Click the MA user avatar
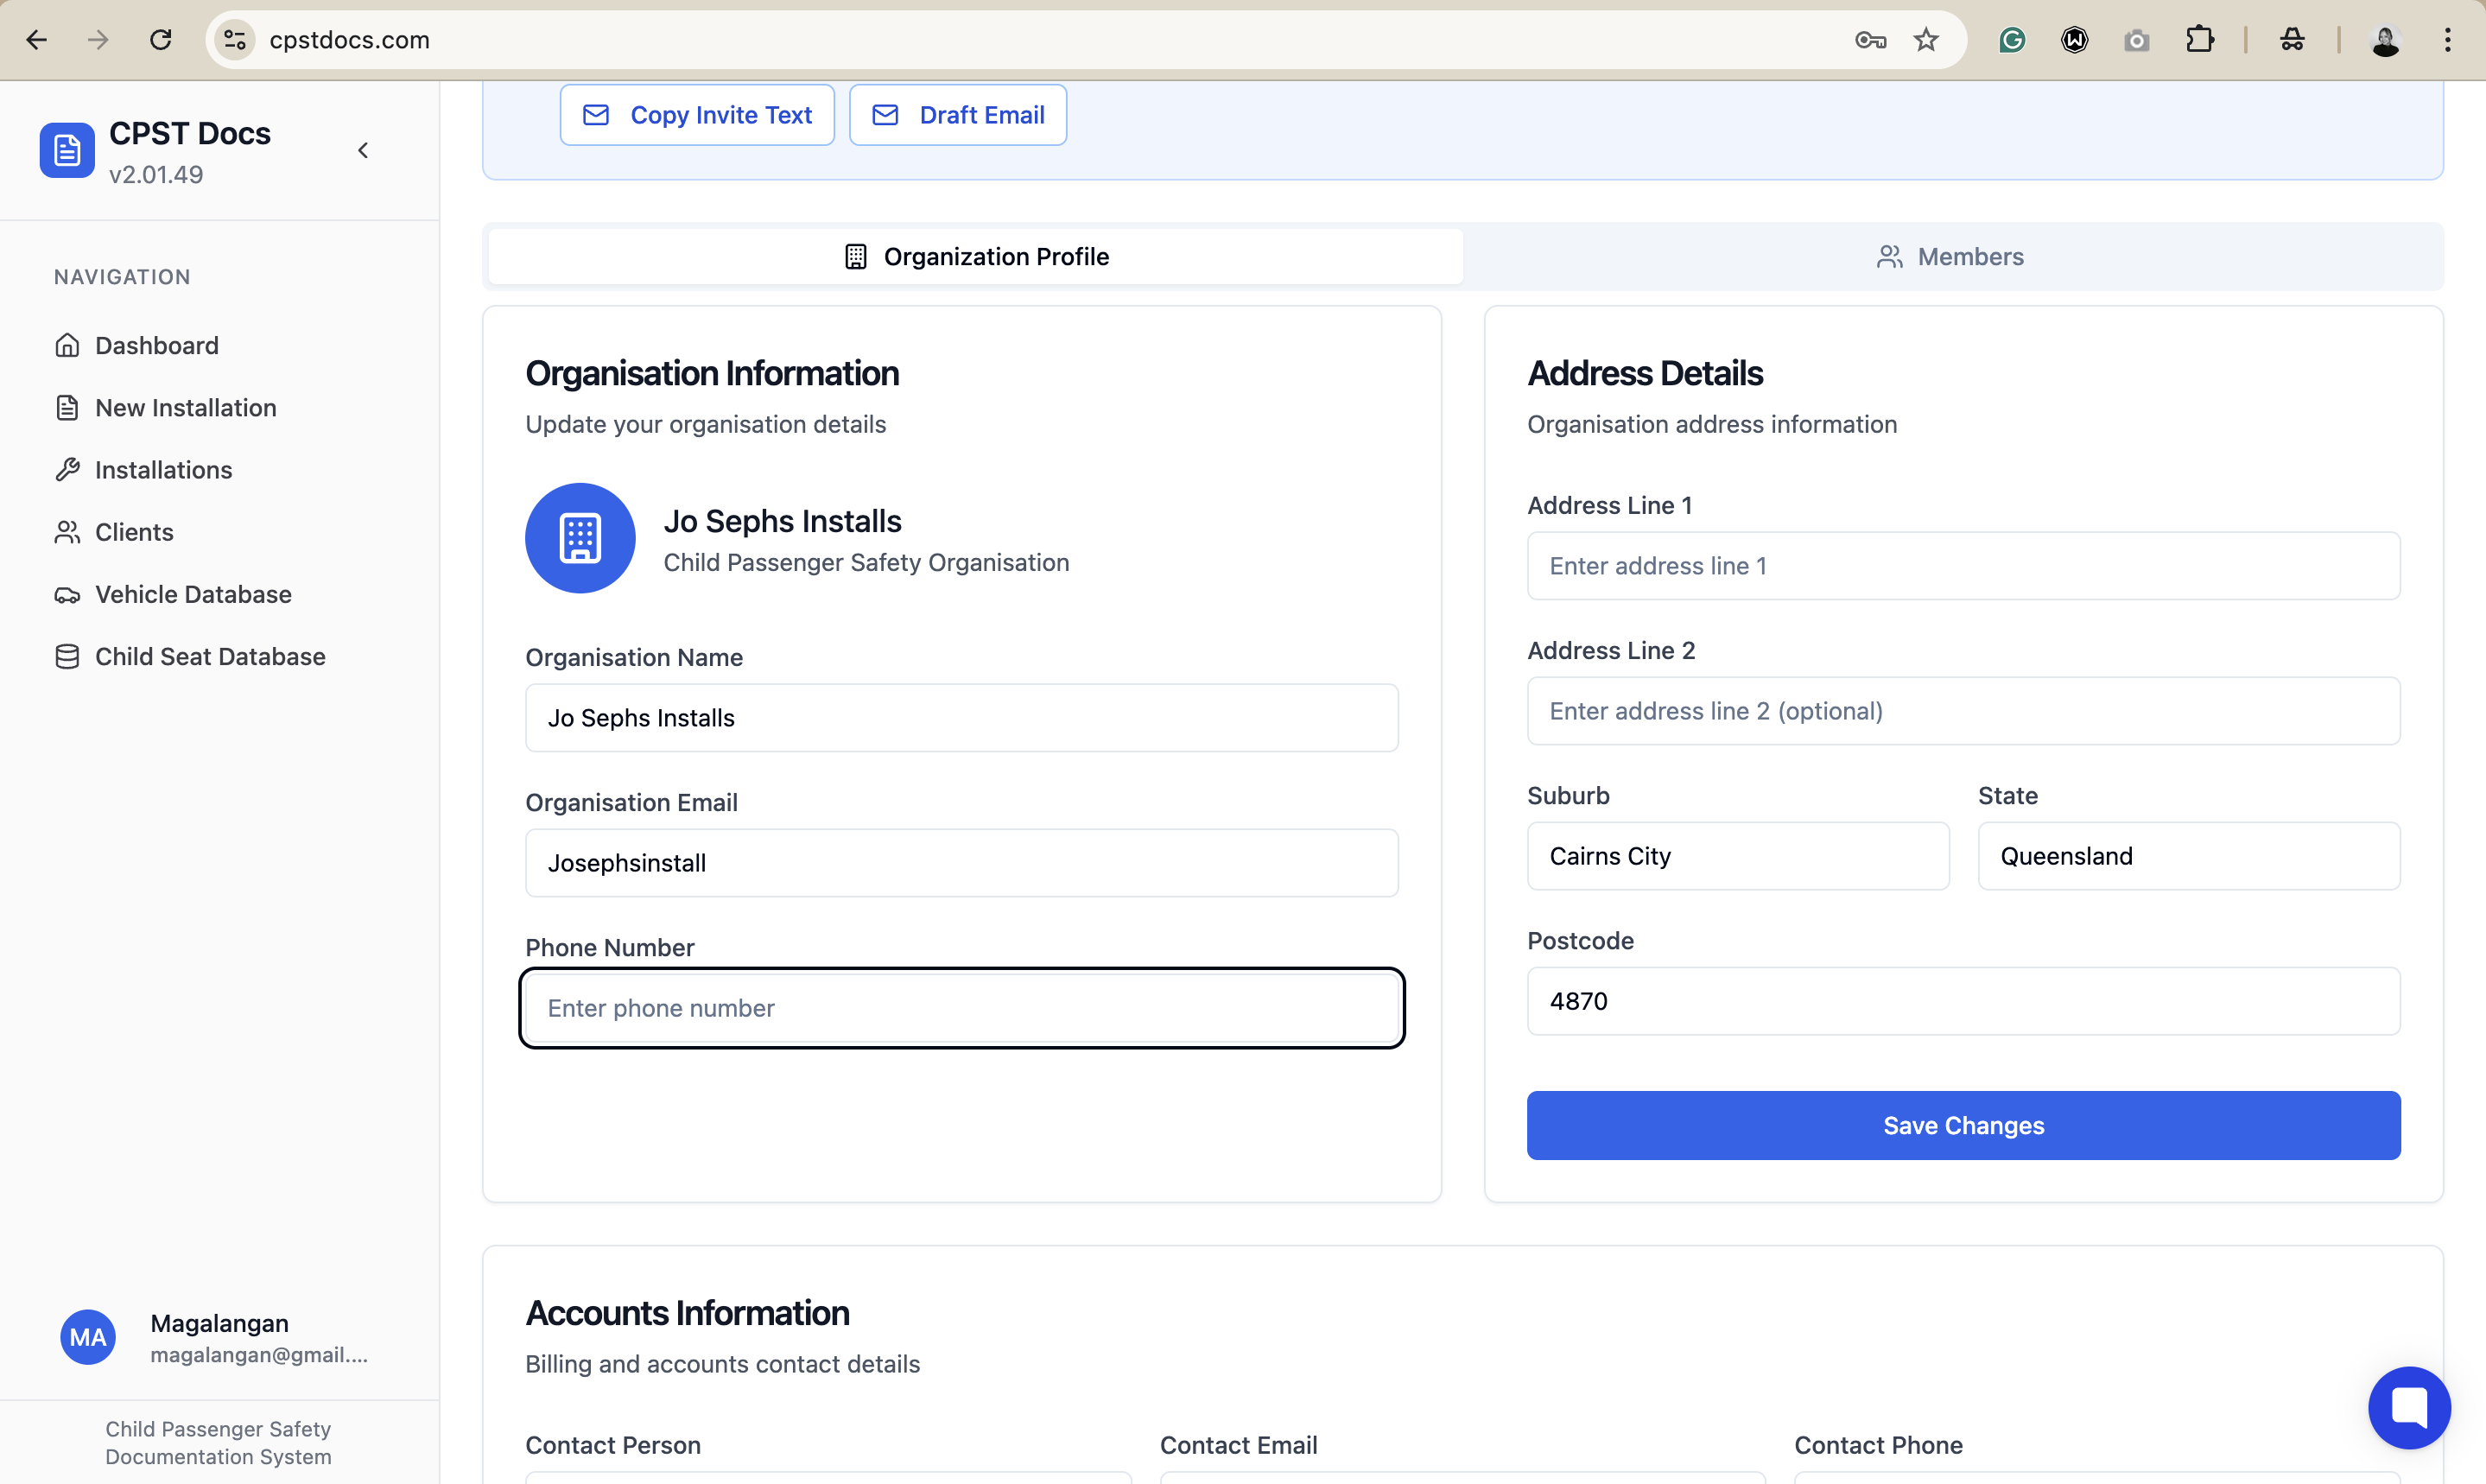 click(88, 1337)
